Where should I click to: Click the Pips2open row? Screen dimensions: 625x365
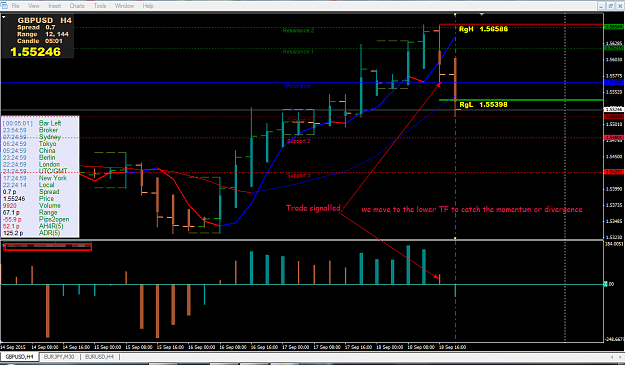pyautogui.click(x=36, y=219)
